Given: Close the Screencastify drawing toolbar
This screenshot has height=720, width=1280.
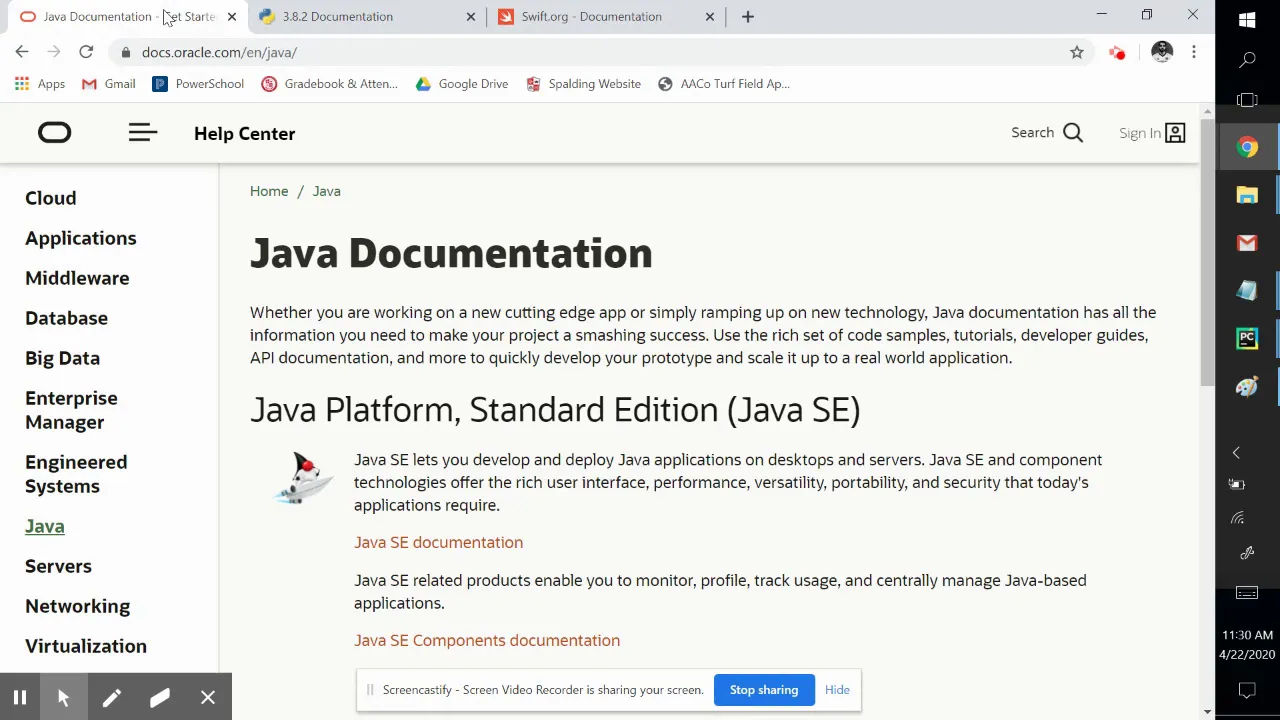Looking at the screenshot, I should pyautogui.click(x=207, y=697).
